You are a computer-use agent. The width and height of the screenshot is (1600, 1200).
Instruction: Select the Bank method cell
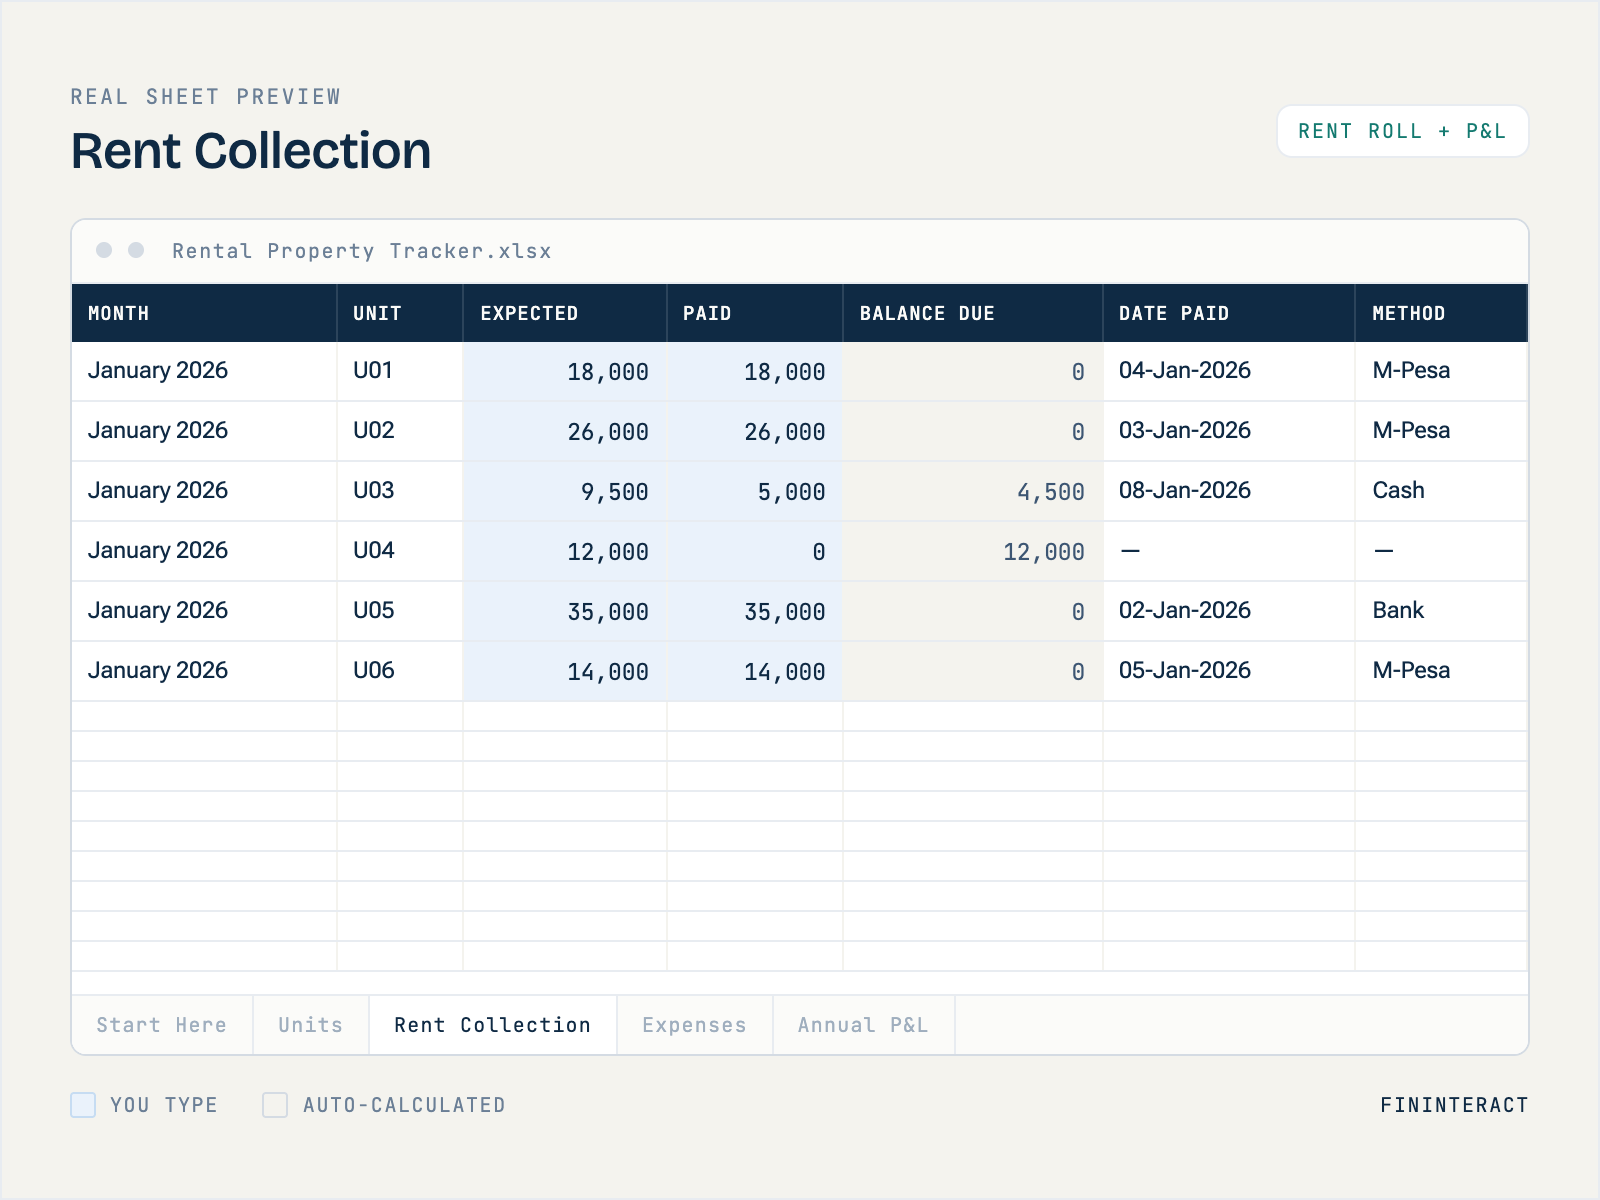click(x=1442, y=611)
